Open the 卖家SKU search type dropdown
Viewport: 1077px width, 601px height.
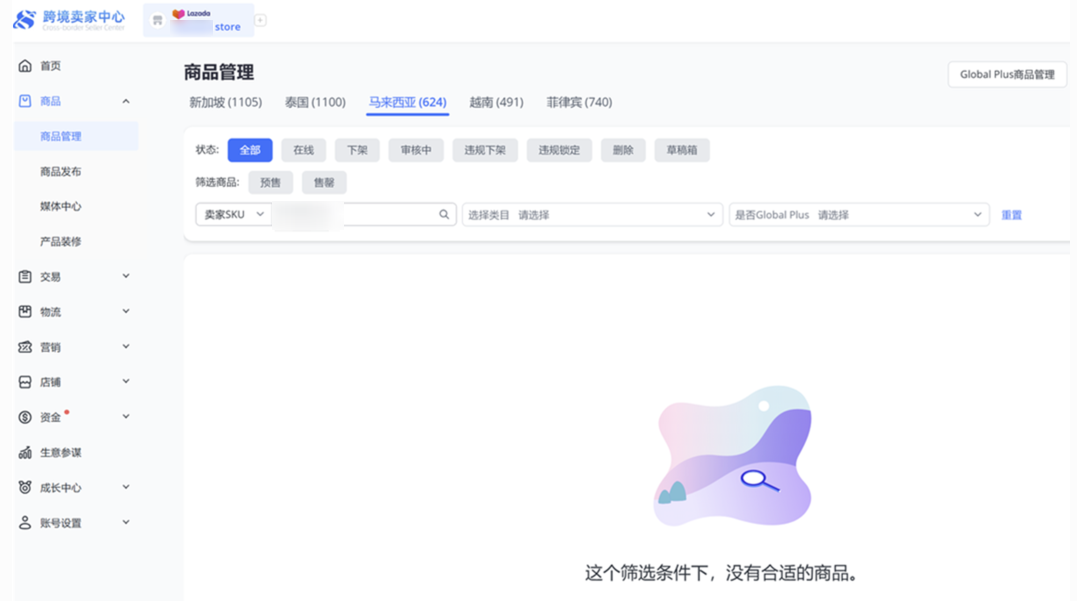[234, 214]
